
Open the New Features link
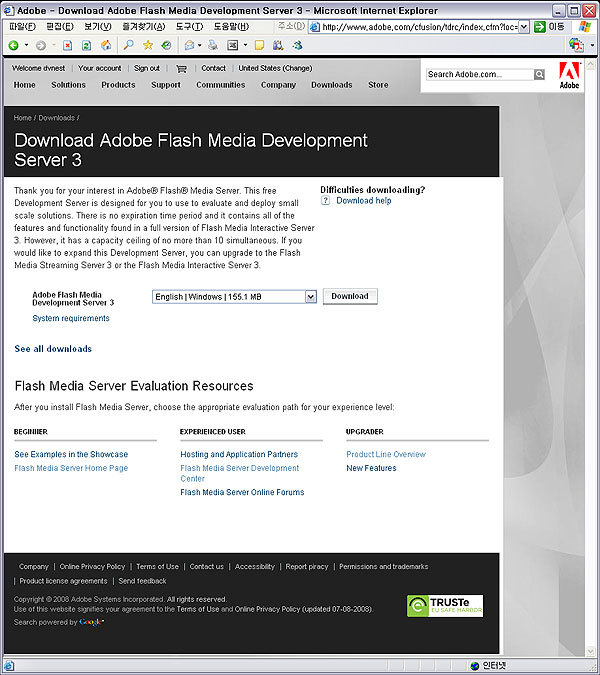coord(371,468)
